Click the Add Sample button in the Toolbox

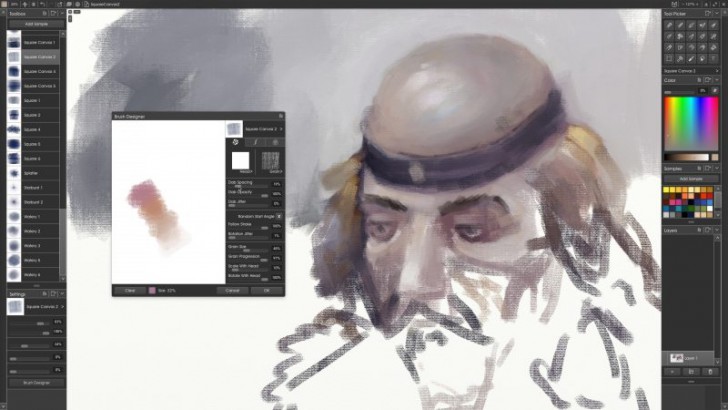click(x=36, y=24)
